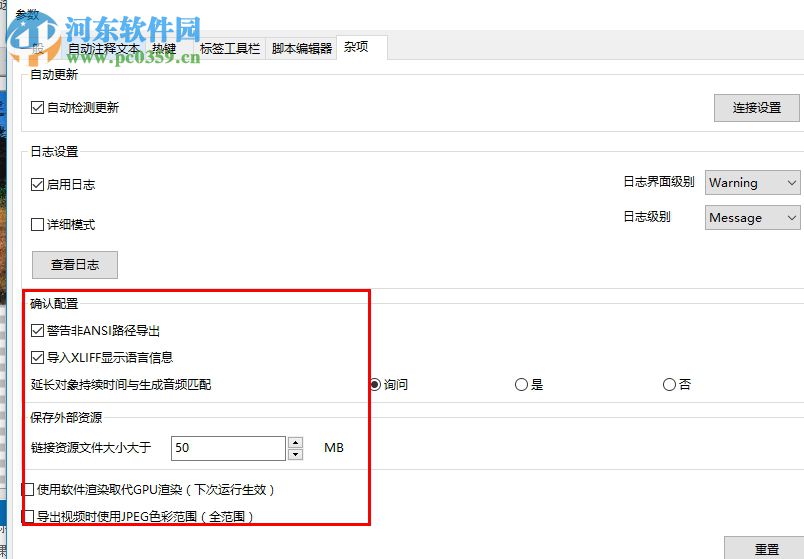Screen dimensions: 804x559
Task: Open the 脚本编辑器 tab
Action: (302, 49)
